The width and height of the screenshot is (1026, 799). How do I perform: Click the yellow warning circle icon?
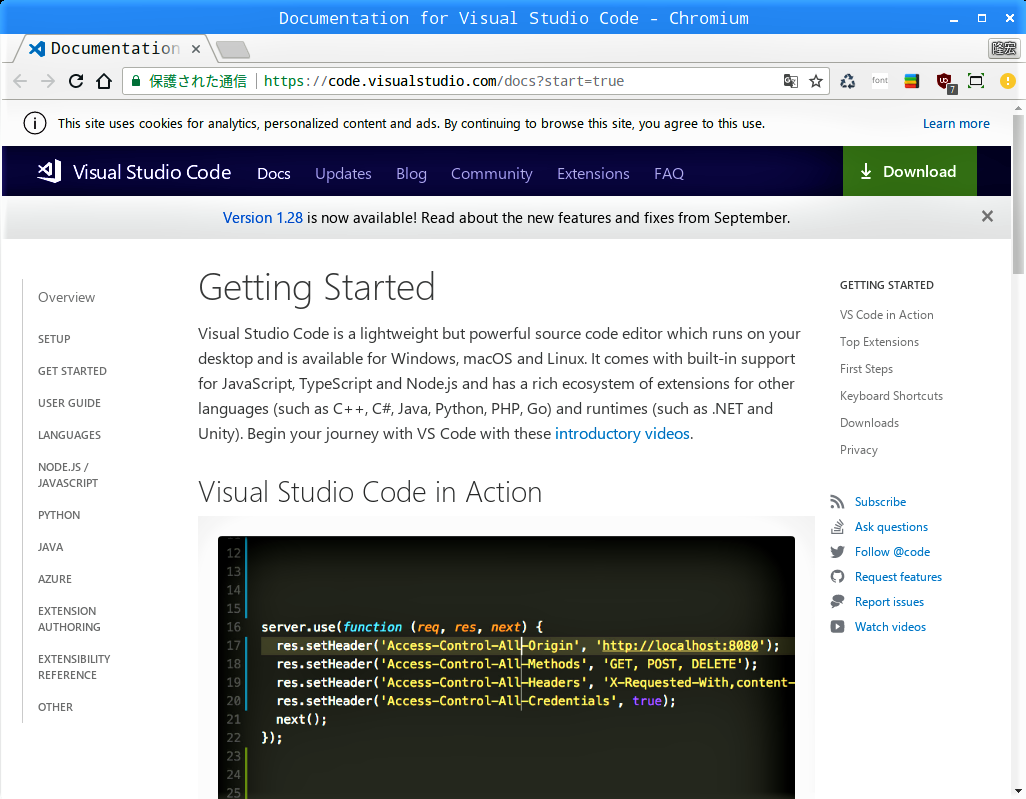(x=1008, y=81)
